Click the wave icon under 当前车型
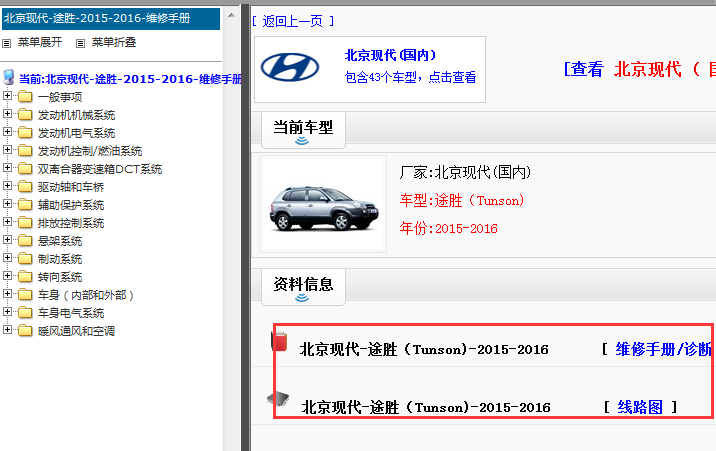 click(302, 141)
